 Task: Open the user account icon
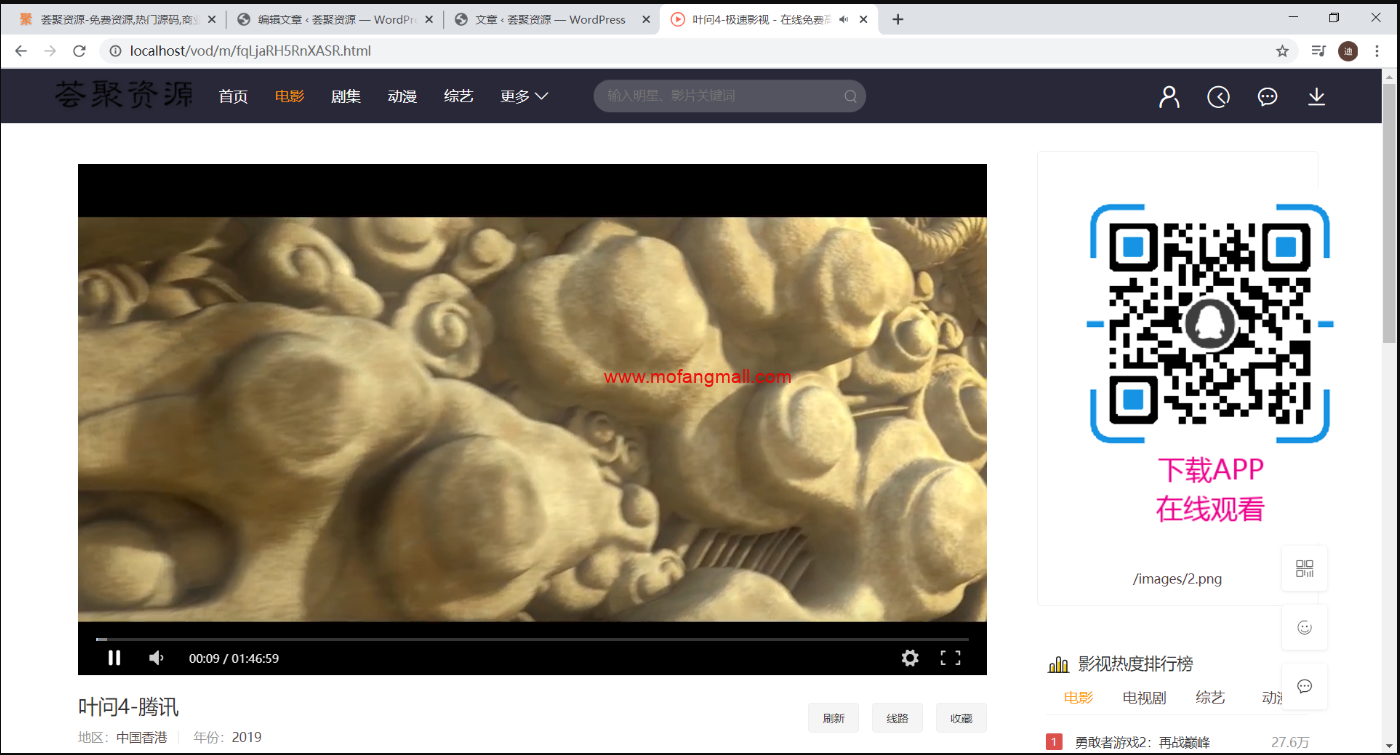click(1169, 96)
